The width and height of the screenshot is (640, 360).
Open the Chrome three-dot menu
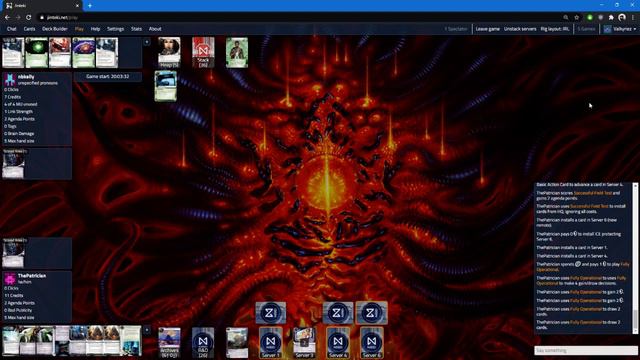(633, 18)
